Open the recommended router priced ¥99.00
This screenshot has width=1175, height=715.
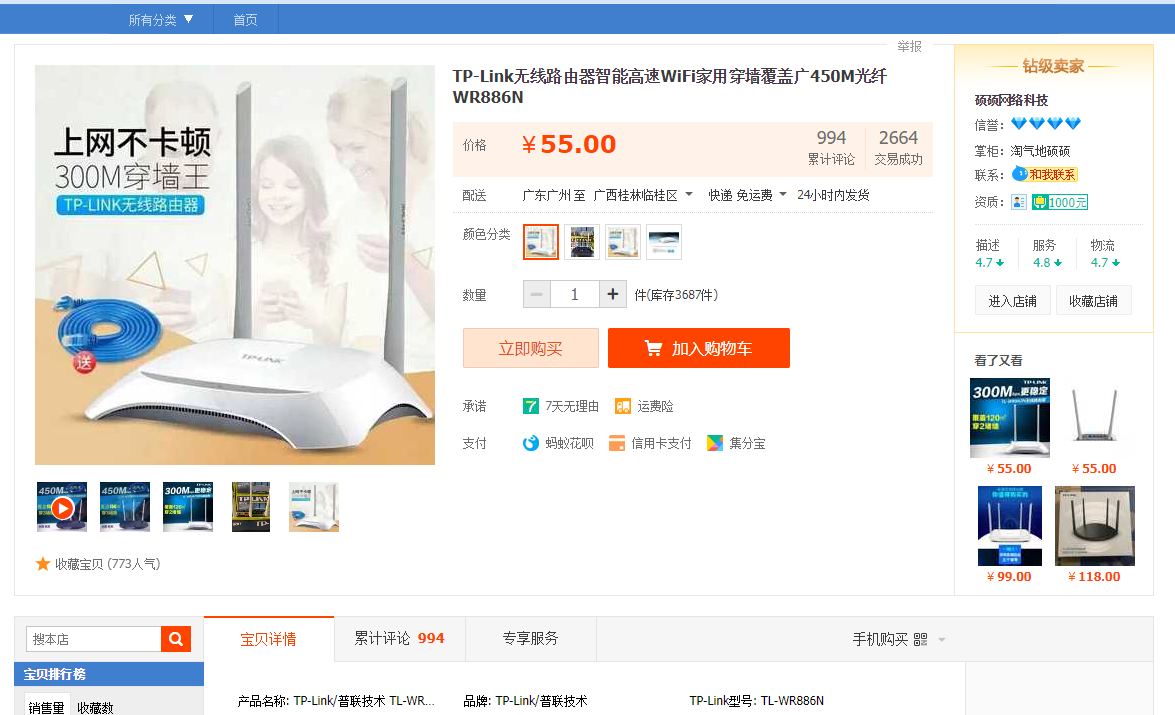tap(1009, 526)
